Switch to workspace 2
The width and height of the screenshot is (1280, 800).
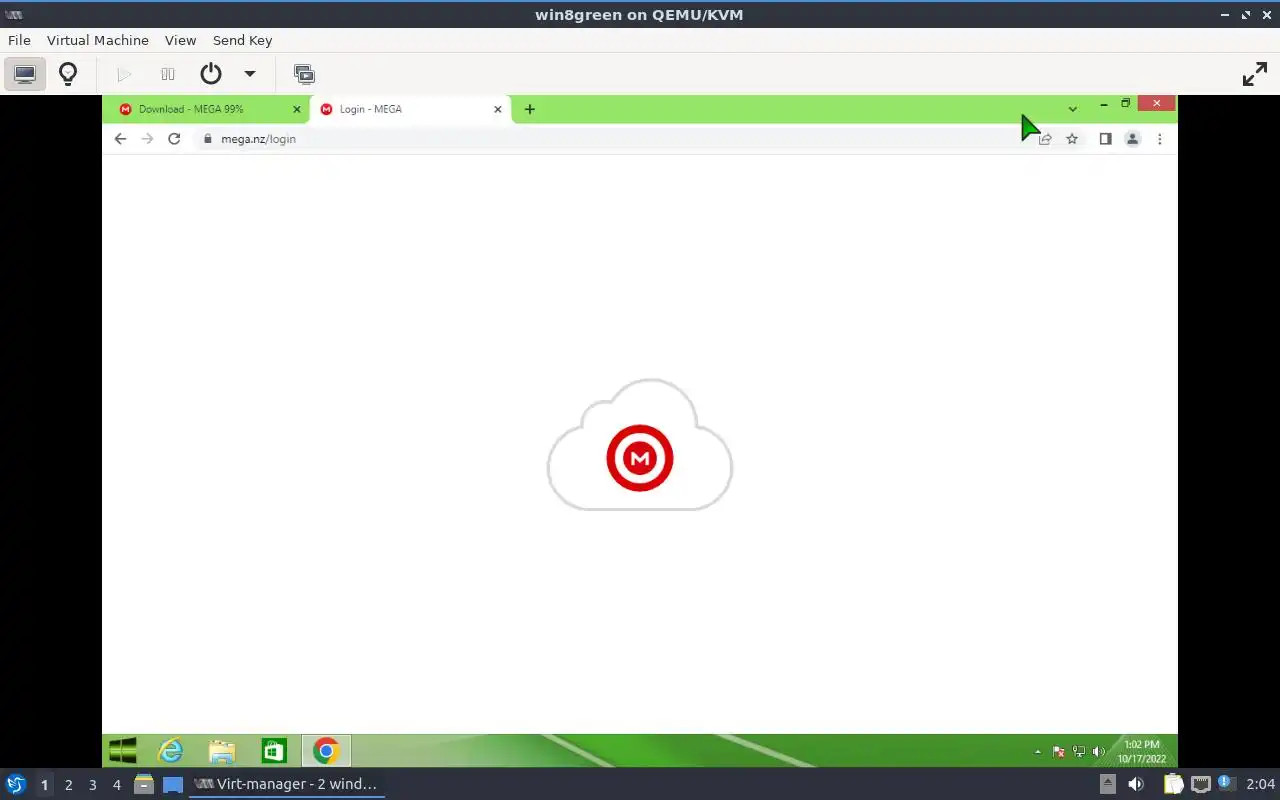pyautogui.click(x=68, y=785)
